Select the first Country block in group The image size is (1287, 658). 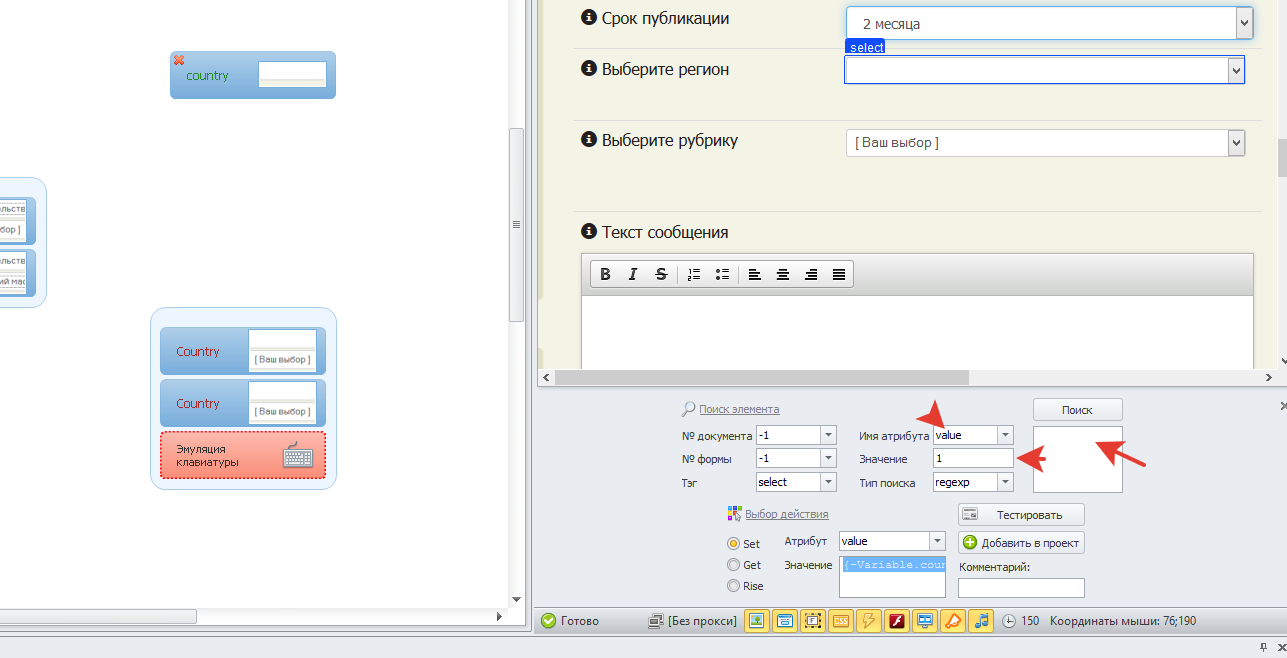(x=243, y=351)
